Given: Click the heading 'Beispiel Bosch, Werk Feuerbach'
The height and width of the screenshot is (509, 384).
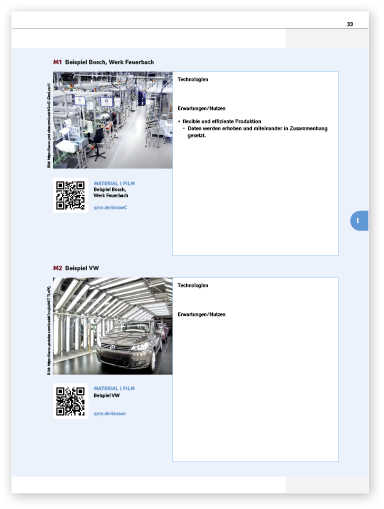Looking at the screenshot, I should (x=109, y=62).
